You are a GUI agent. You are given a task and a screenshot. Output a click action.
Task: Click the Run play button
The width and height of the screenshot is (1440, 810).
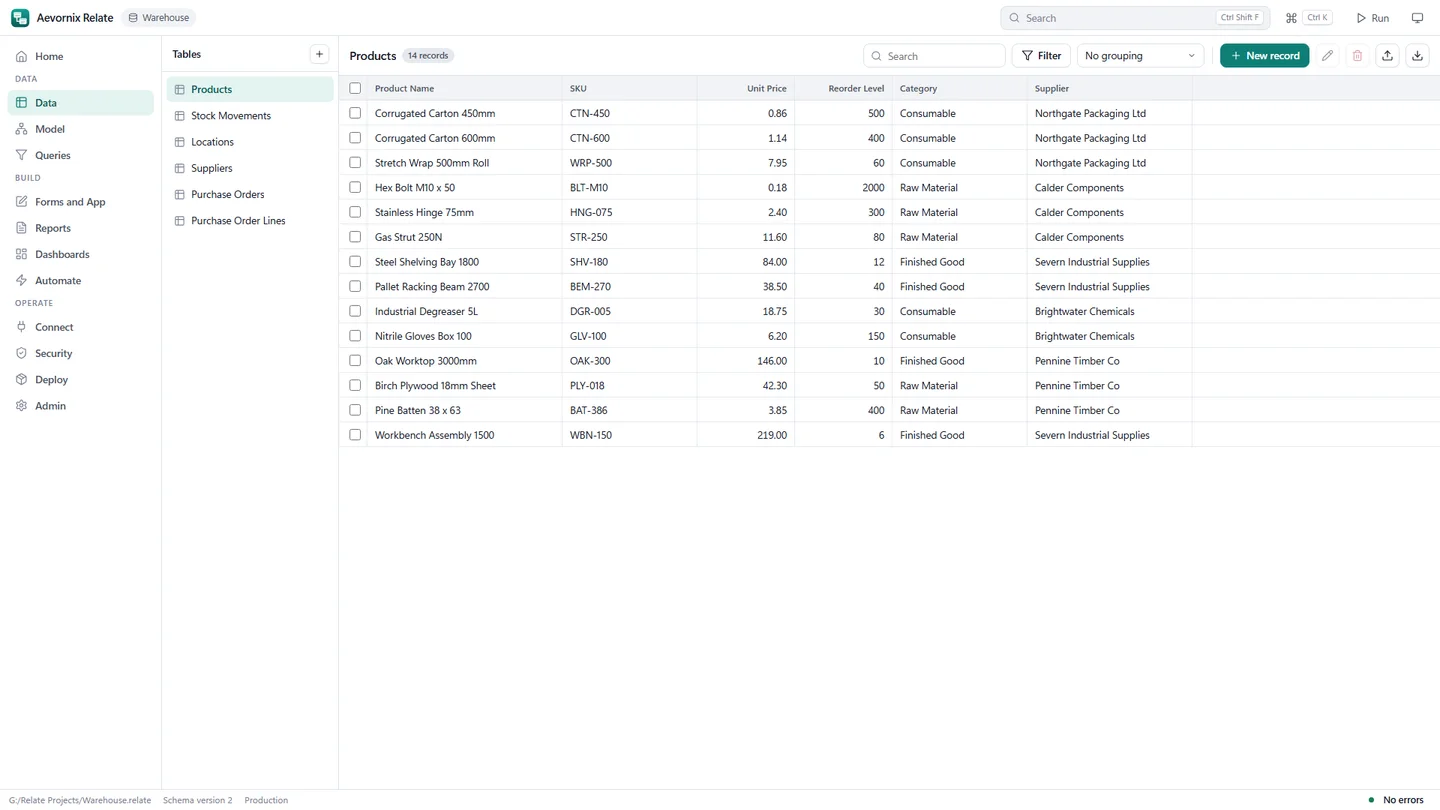1372,18
